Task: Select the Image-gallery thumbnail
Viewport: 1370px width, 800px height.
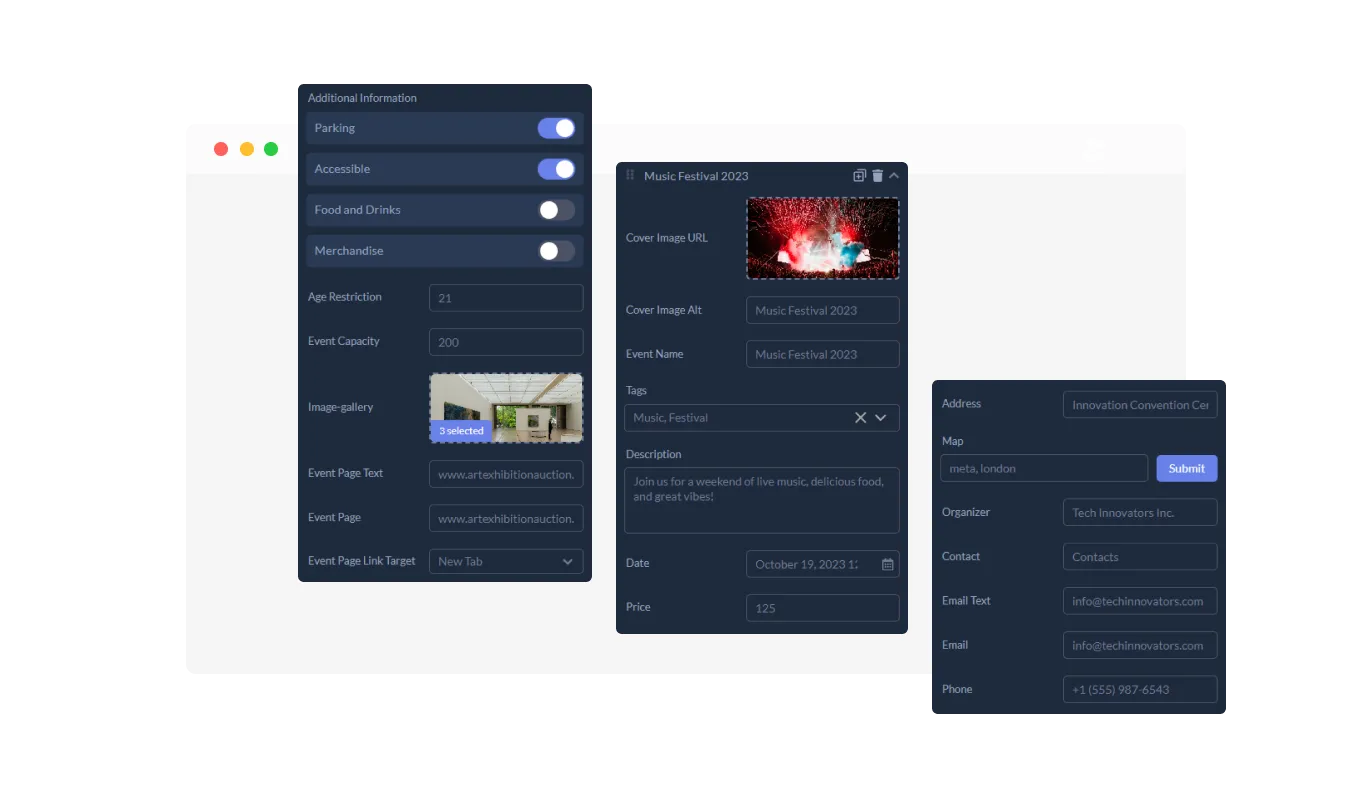Action: coord(506,408)
